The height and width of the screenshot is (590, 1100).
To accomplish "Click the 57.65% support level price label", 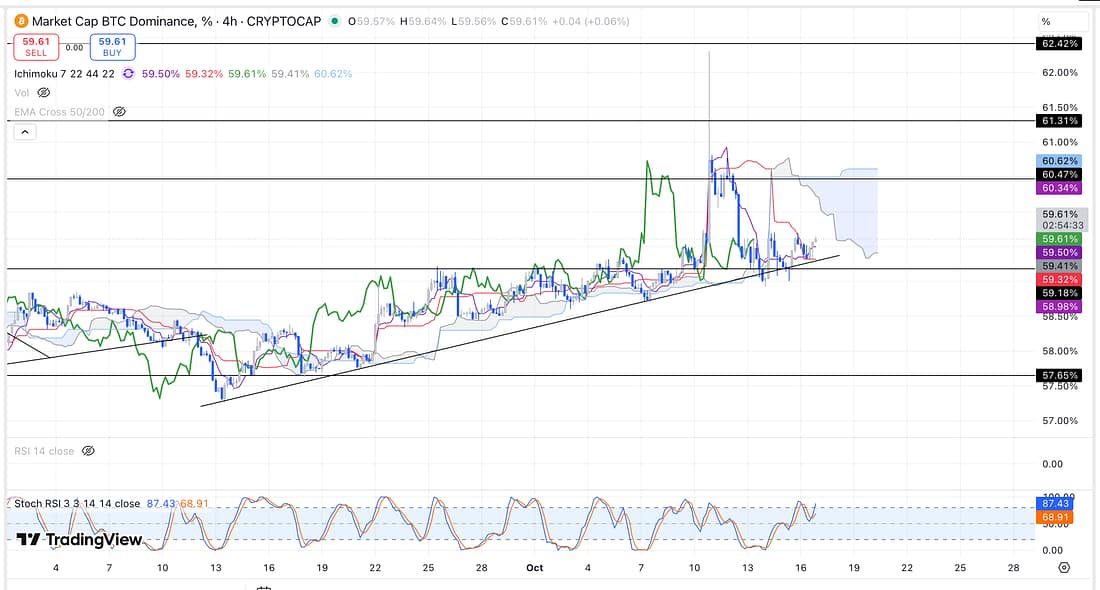I will pyautogui.click(x=1059, y=376).
